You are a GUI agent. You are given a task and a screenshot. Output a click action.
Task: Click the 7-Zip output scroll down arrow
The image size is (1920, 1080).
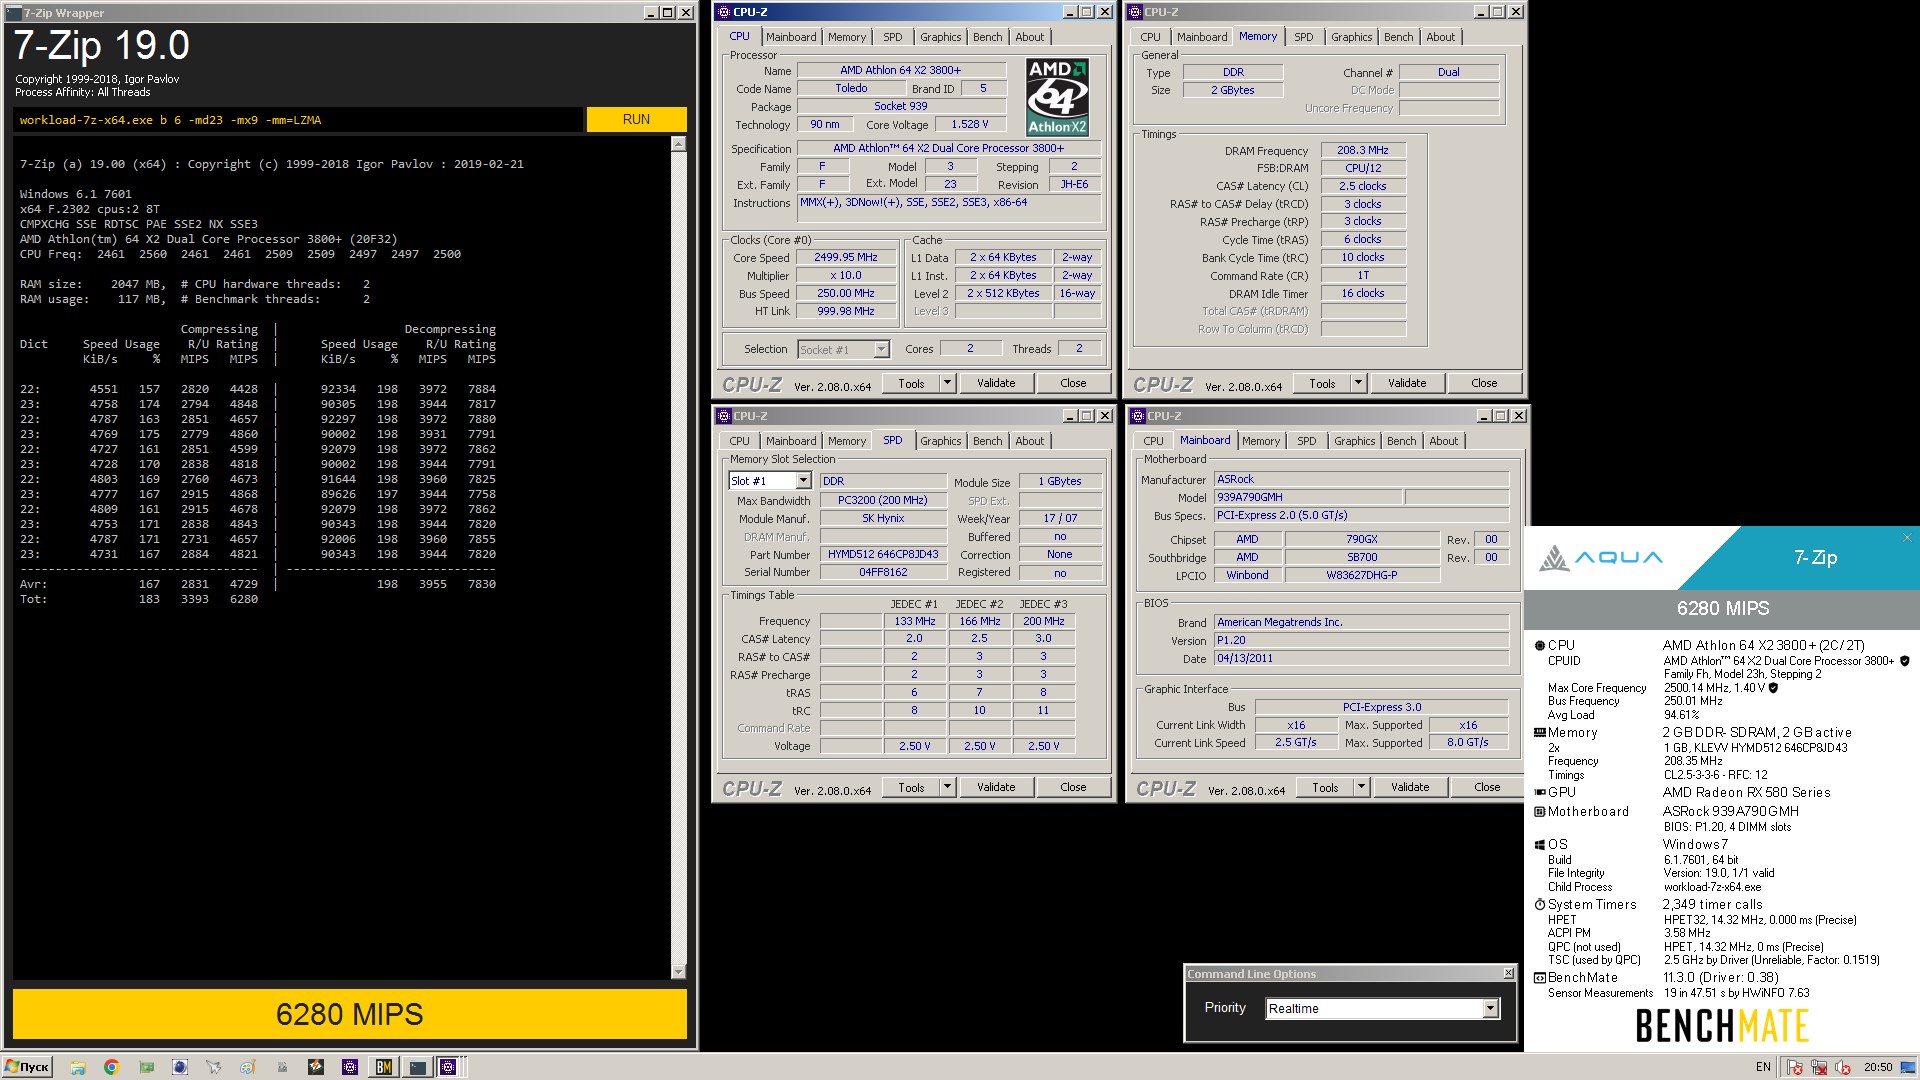(x=679, y=971)
